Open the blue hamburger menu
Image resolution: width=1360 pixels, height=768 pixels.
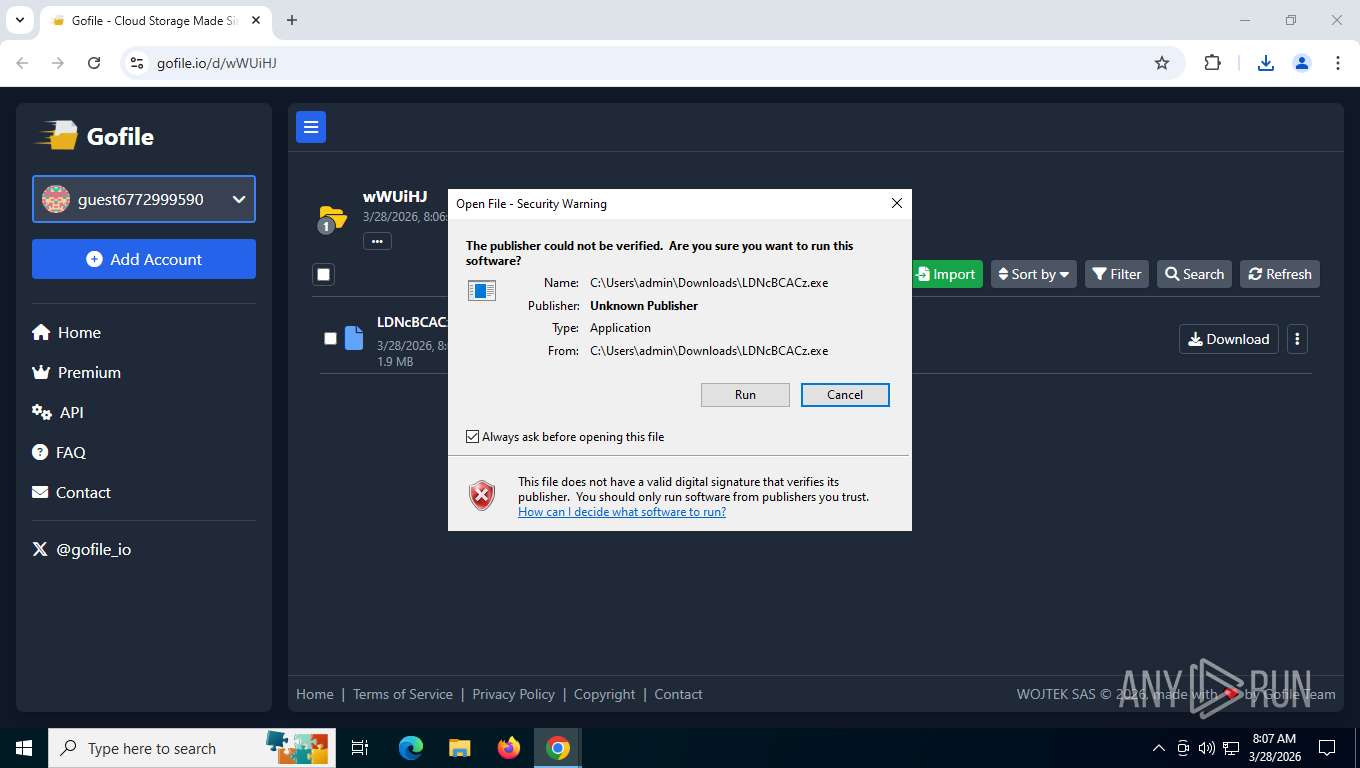pyautogui.click(x=311, y=127)
